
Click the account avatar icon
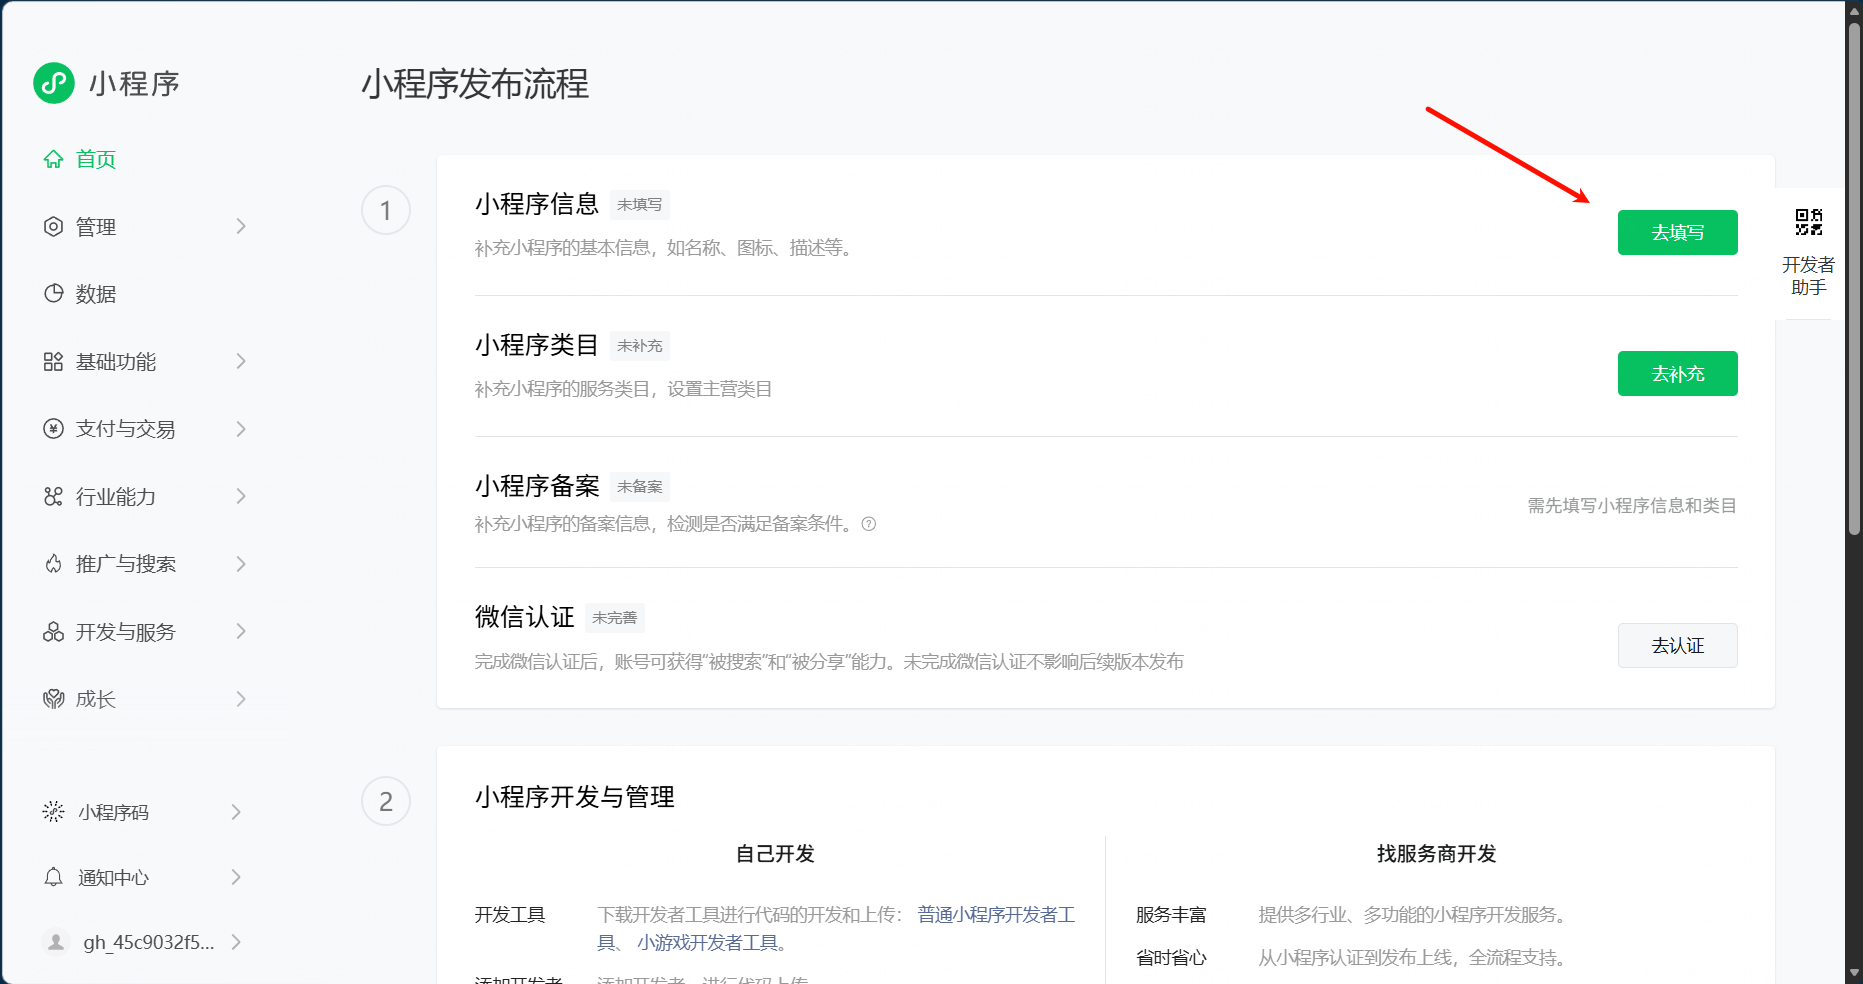(x=56, y=942)
